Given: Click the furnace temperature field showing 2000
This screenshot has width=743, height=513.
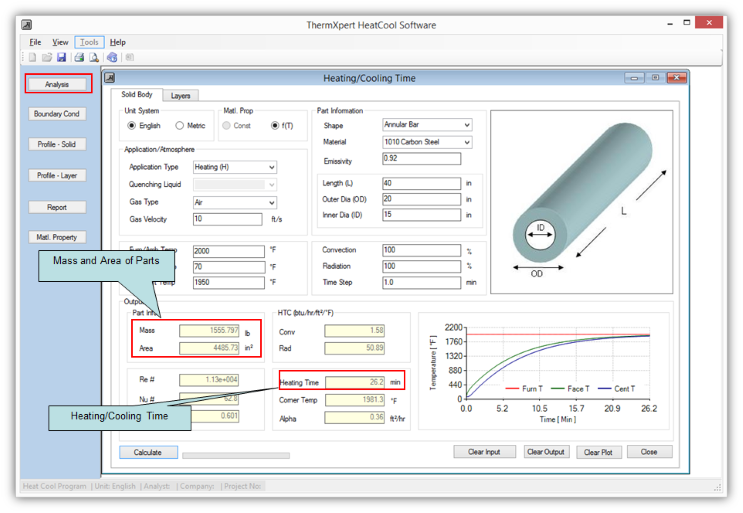Looking at the screenshot, I should [229, 251].
